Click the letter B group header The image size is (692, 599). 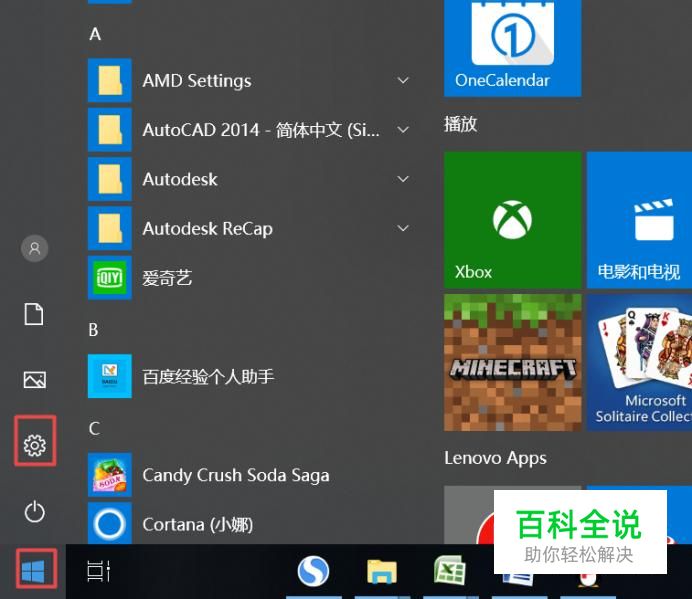pos(93,330)
